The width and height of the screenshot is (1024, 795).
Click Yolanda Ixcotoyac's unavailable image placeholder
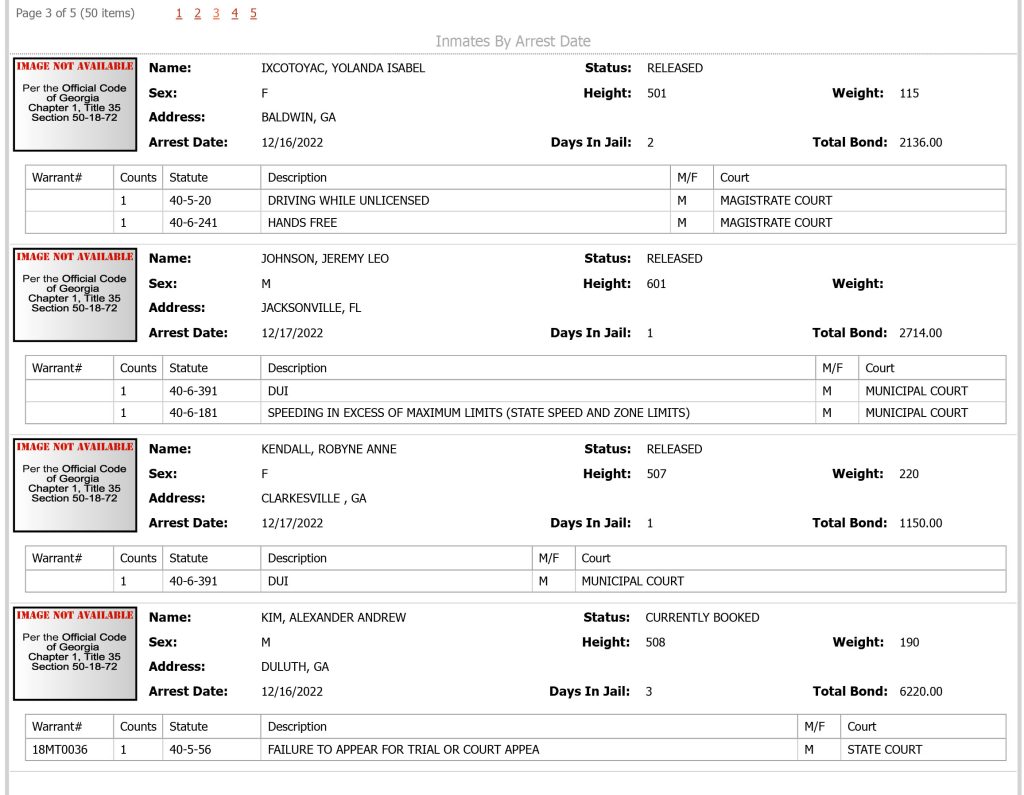pyautogui.click(x=75, y=105)
